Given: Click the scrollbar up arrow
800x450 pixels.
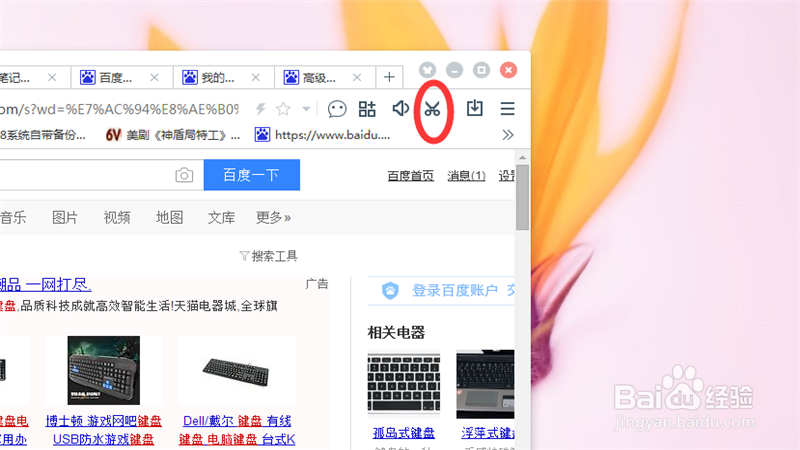Looking at the screenshot, I should click(x=522, y=158).
